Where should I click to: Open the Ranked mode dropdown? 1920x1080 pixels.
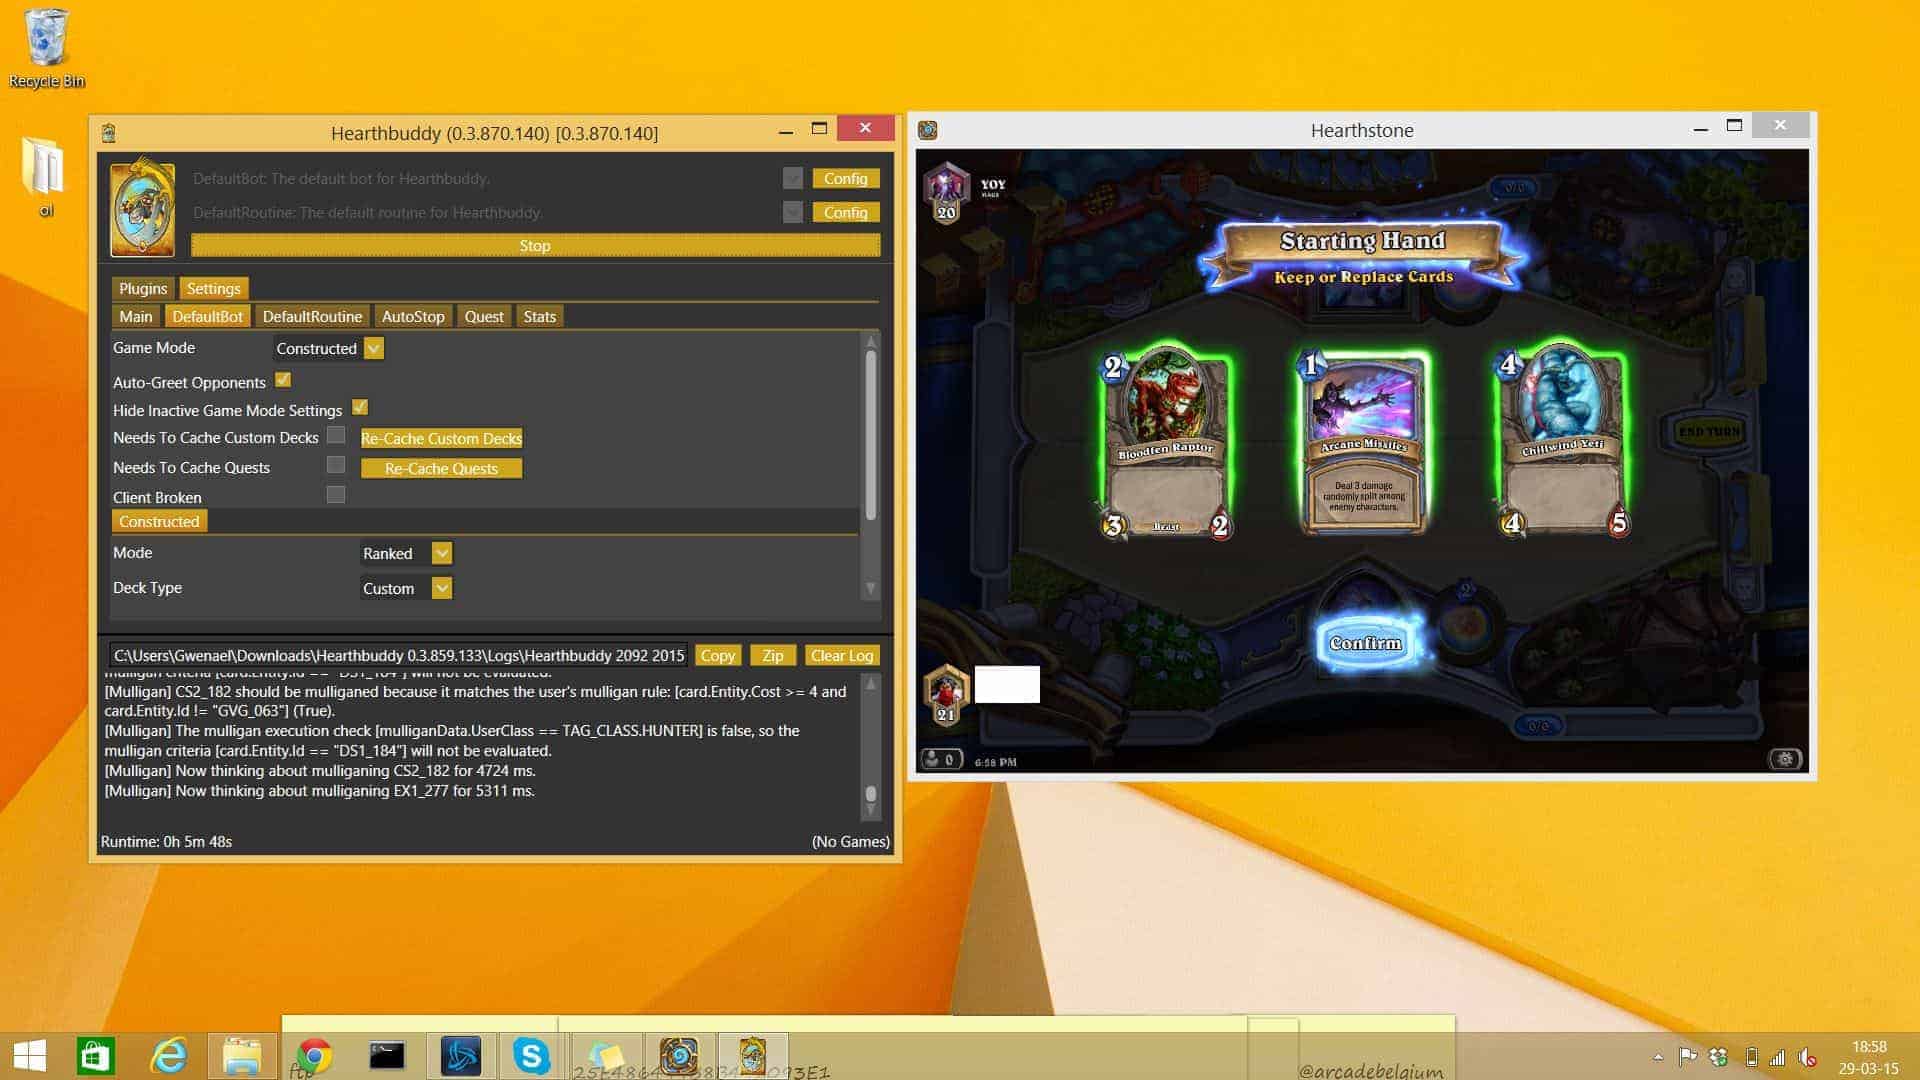(x=442, y=553)
